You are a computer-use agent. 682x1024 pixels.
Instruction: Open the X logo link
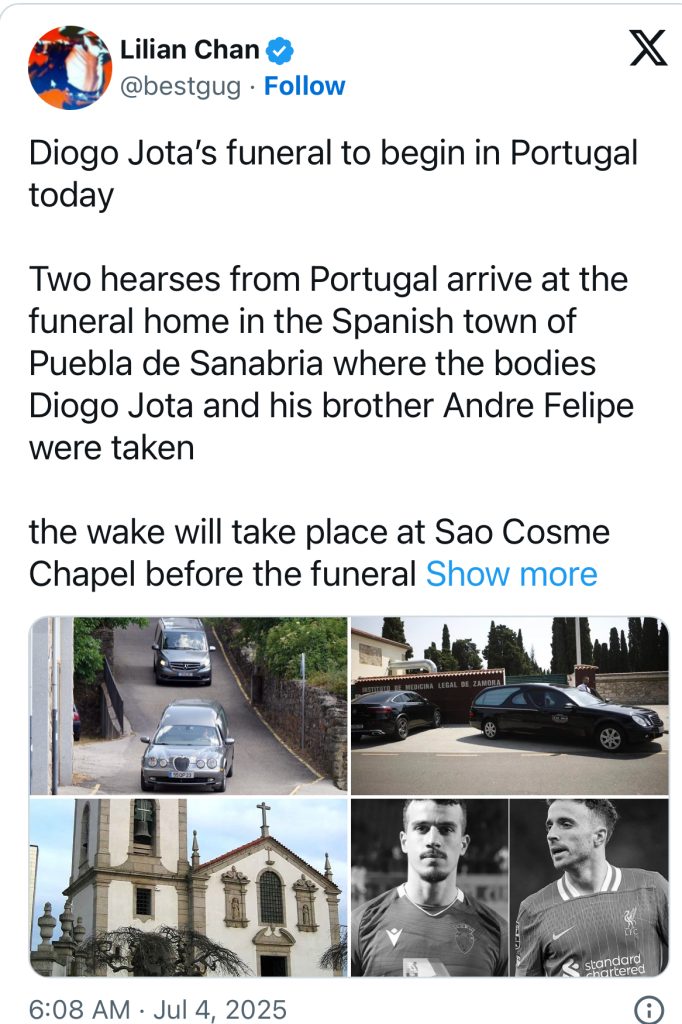(x=648, y=47)
